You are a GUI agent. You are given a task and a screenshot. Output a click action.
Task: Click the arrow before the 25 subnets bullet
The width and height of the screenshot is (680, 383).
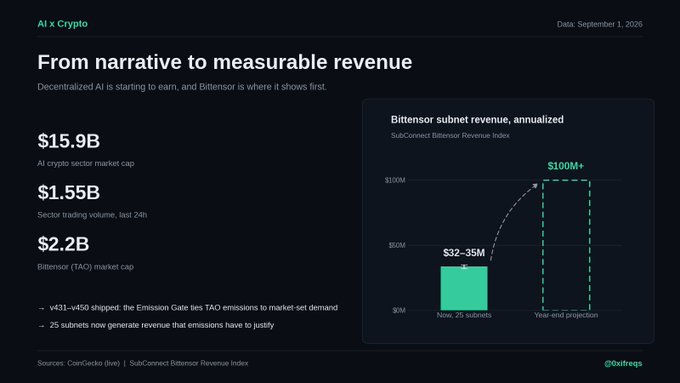[41, 326]
